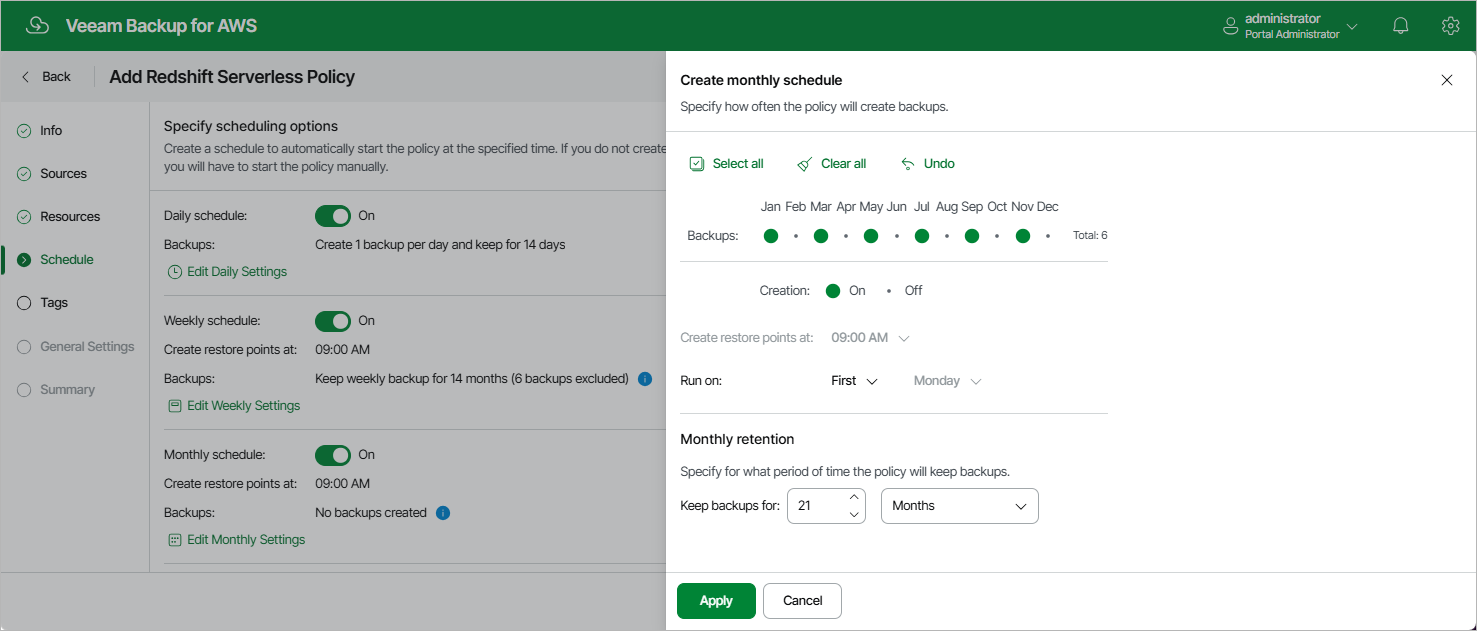The height and width of the screenshot is (631, 1477).
Task: Click info icon beside weekly backups excluded
Action: pos(645,379)
